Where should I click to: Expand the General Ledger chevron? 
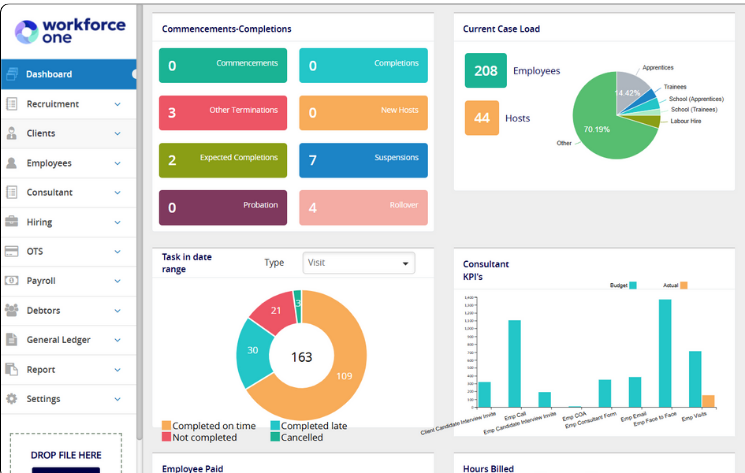coord(117,340)
